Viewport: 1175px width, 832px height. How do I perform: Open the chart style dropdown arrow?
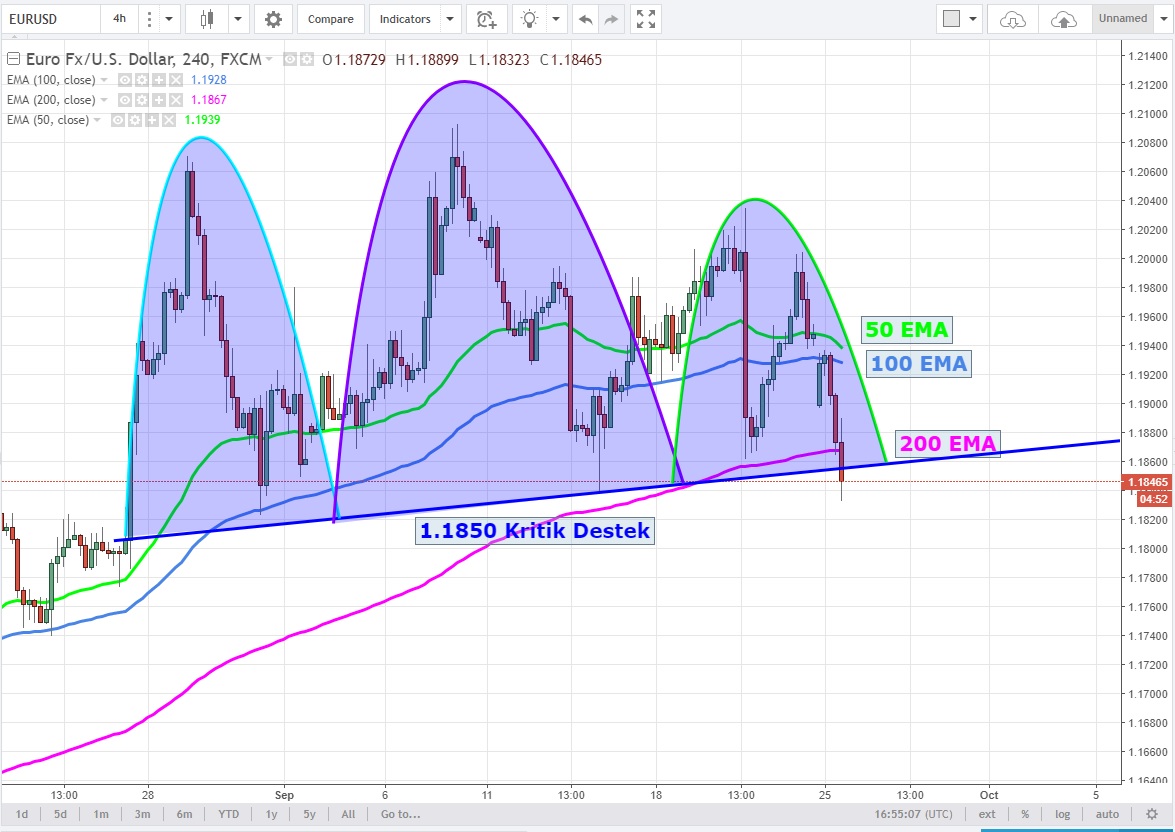click(x=238, y=19)
